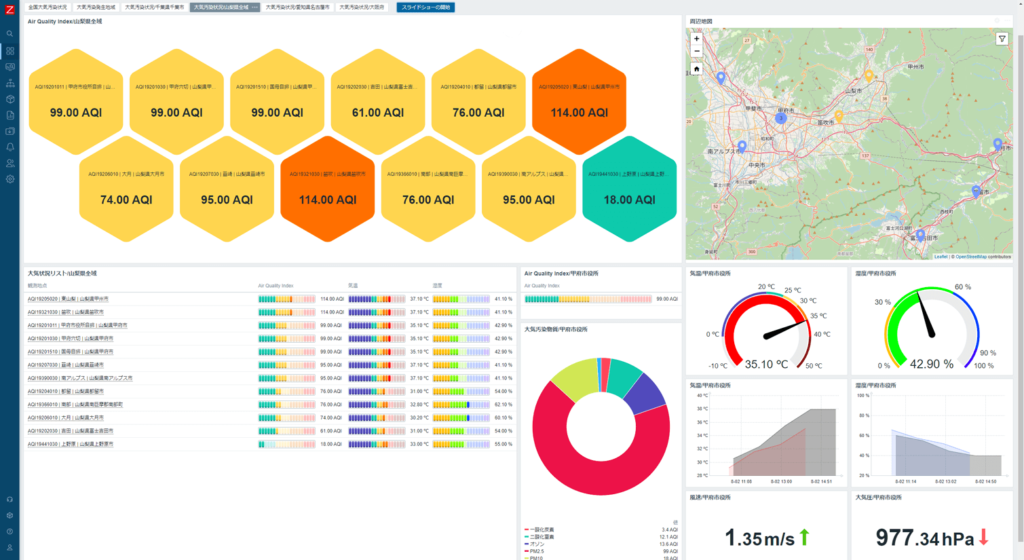Click the PM2.5 legend entry under pie chart

(533, 551)
